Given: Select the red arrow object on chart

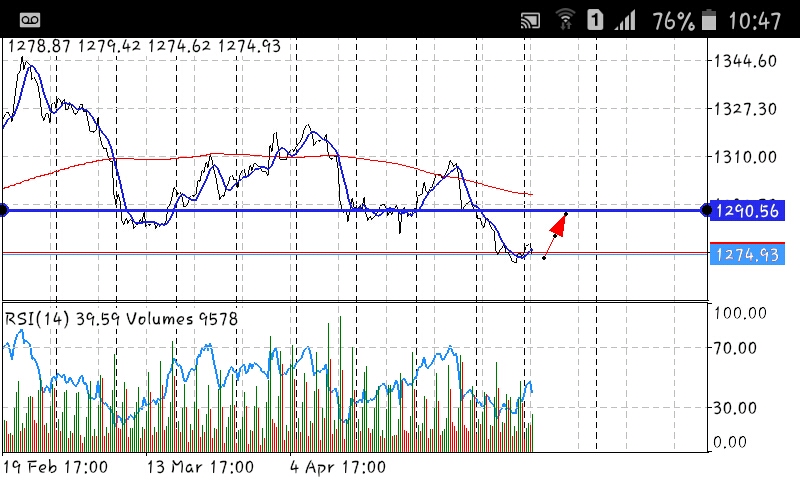Looking at the screenshot, I should pyautogui.click(x=555, y=236).
